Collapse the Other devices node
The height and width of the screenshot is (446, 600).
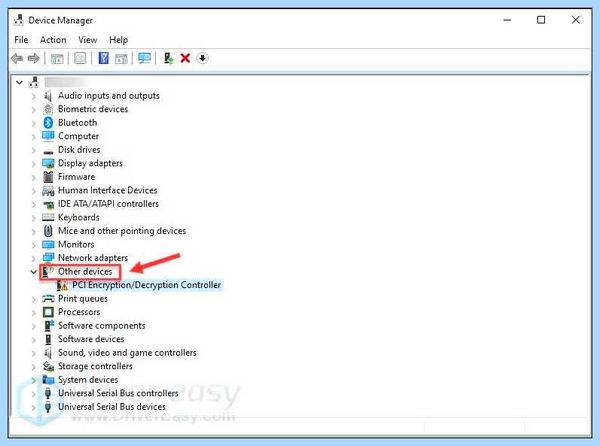click(34, 272)
